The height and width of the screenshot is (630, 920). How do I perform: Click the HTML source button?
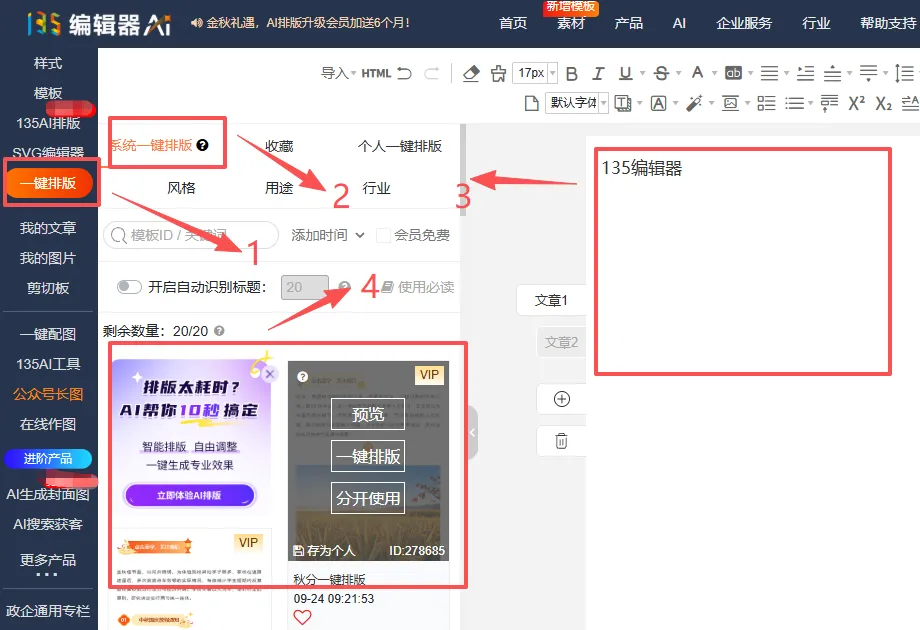tap(376, 73)
